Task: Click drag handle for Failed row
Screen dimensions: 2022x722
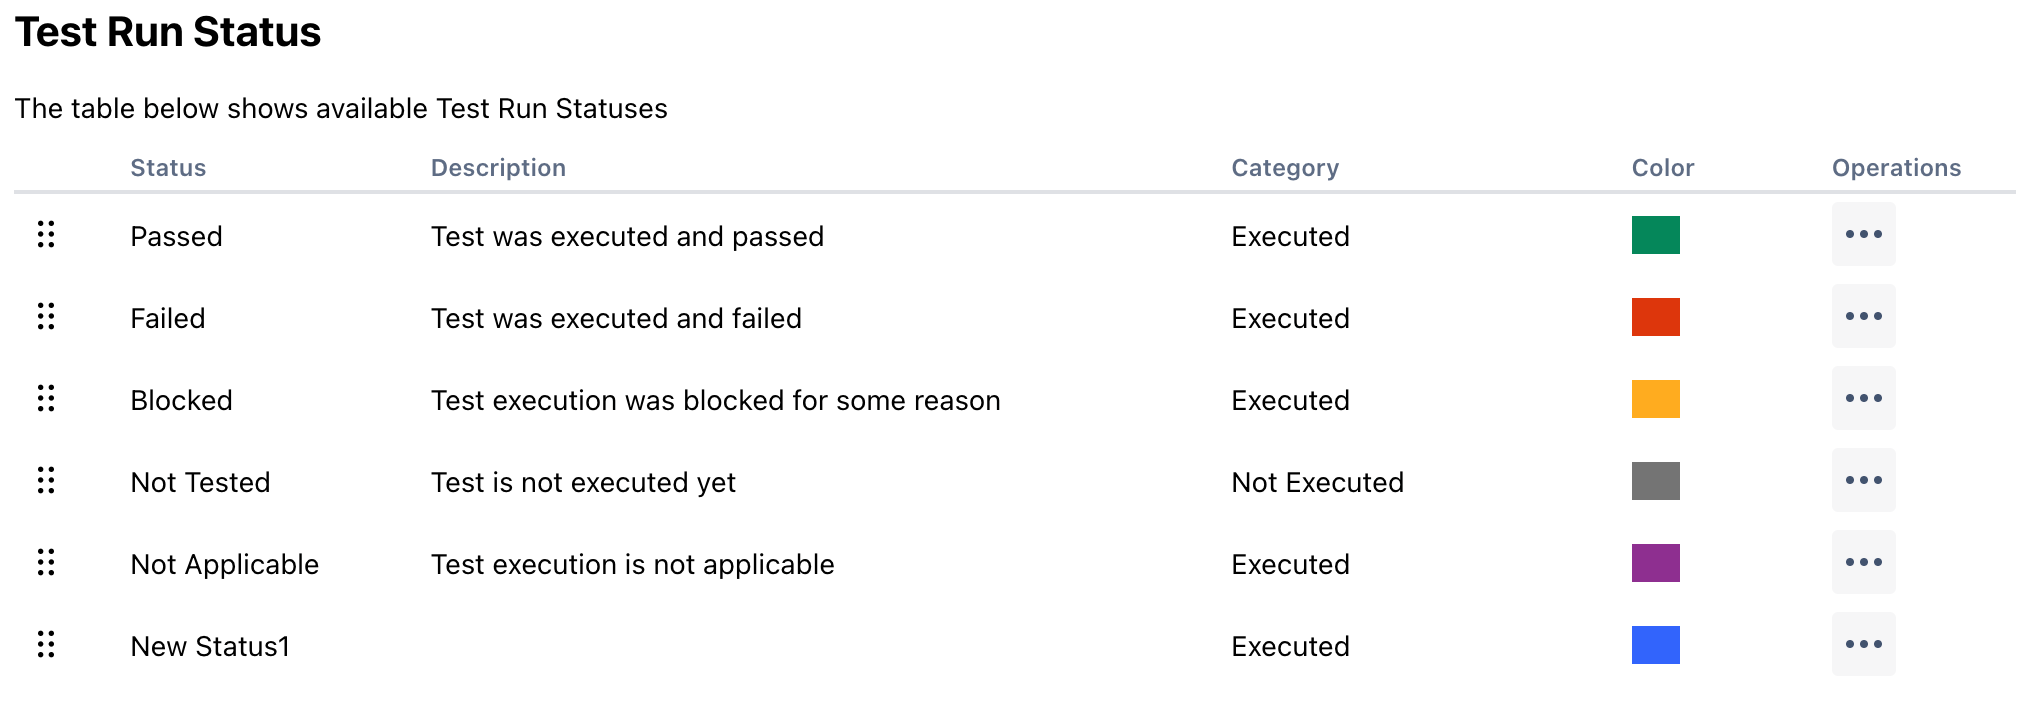Action: (46, 317)
